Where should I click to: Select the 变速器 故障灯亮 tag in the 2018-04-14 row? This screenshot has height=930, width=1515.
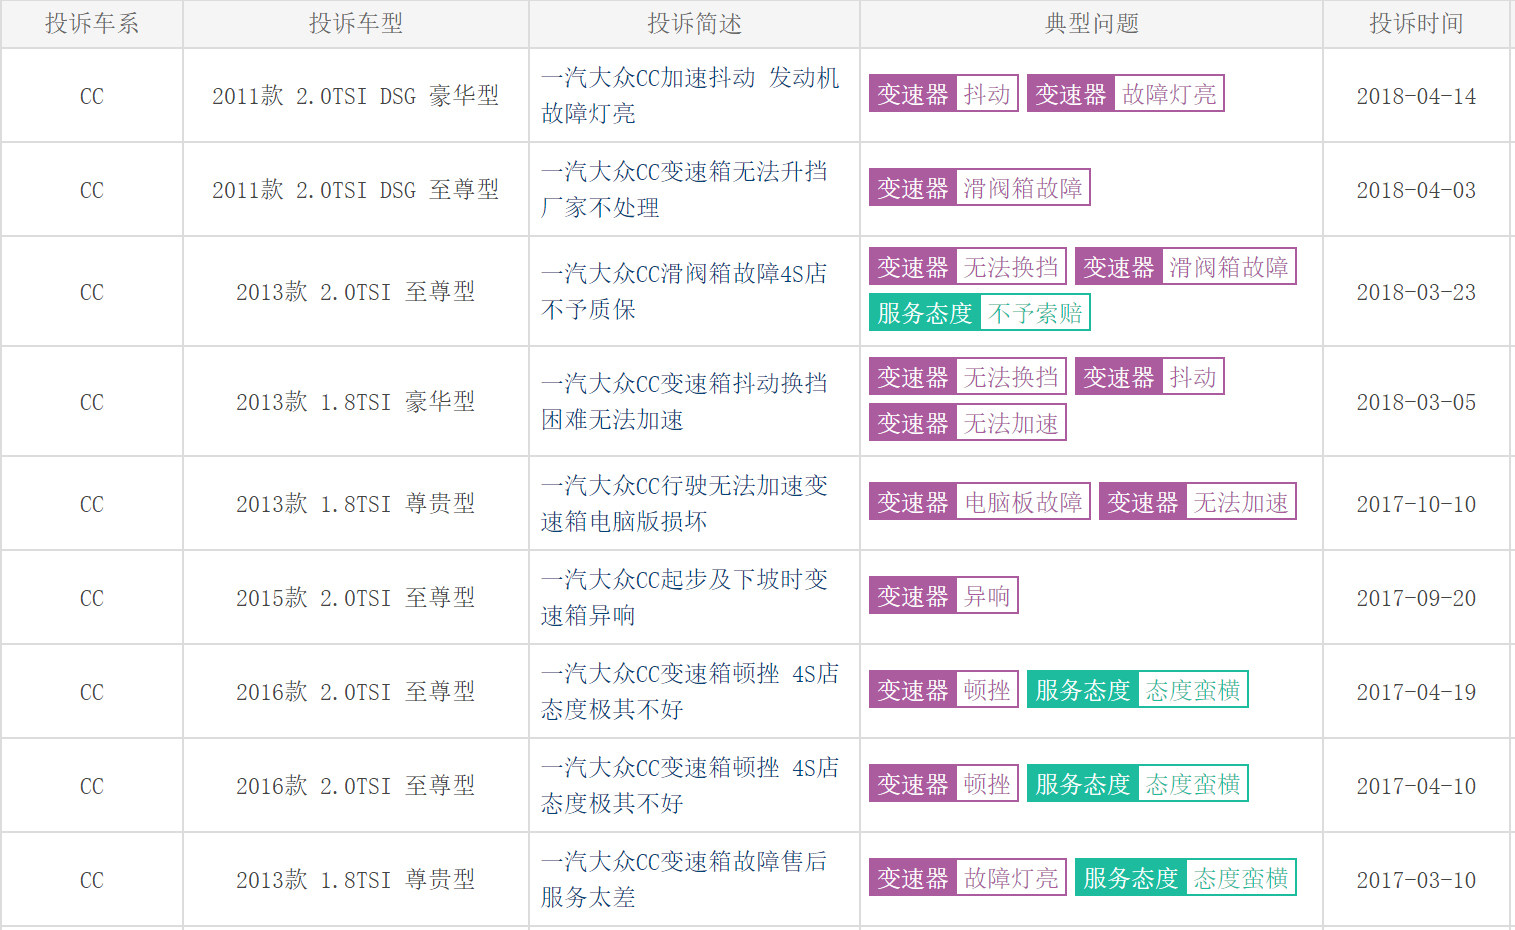tap(1126, 94)
